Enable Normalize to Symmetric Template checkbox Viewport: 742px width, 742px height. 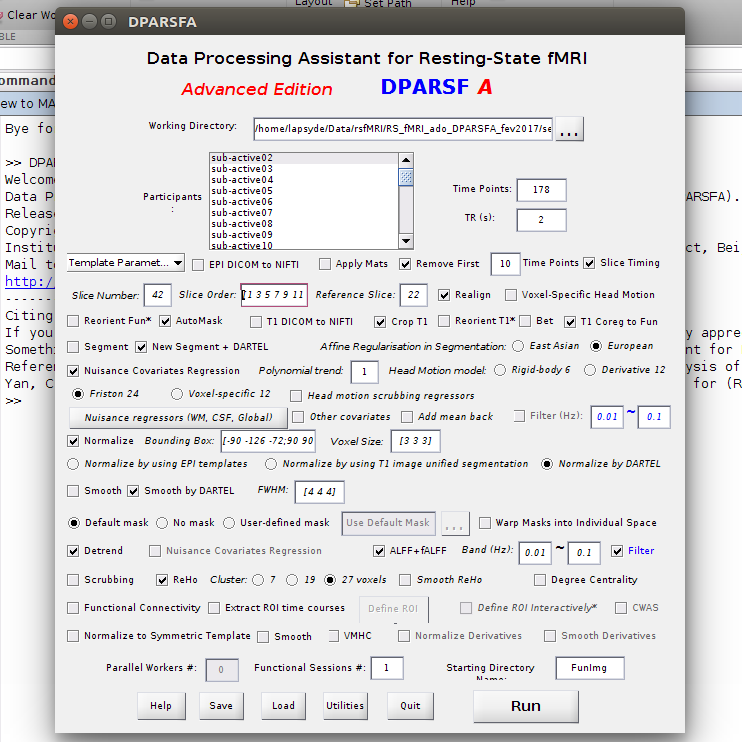click(x=73, y=636)
